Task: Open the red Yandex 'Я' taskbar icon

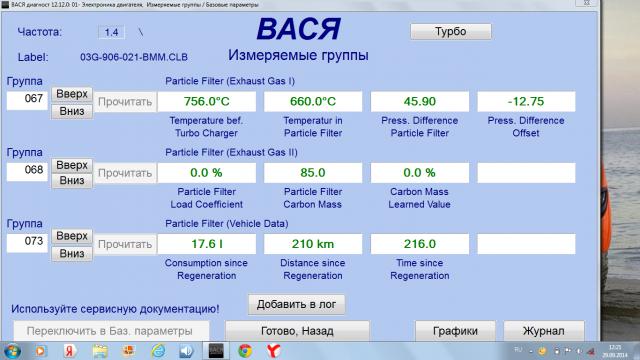Action: click(x=70, y=351)
